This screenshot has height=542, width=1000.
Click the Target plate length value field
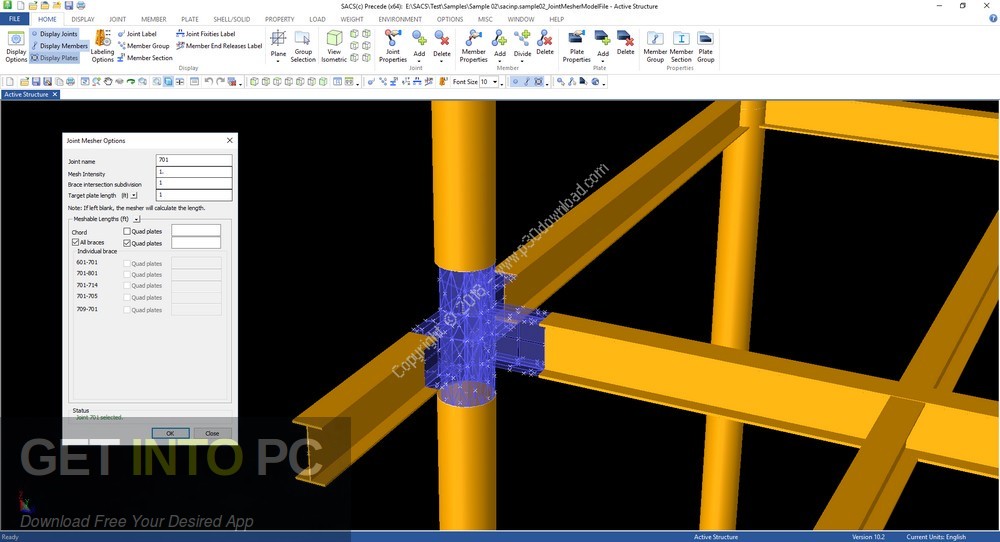(x=194, y=195)
